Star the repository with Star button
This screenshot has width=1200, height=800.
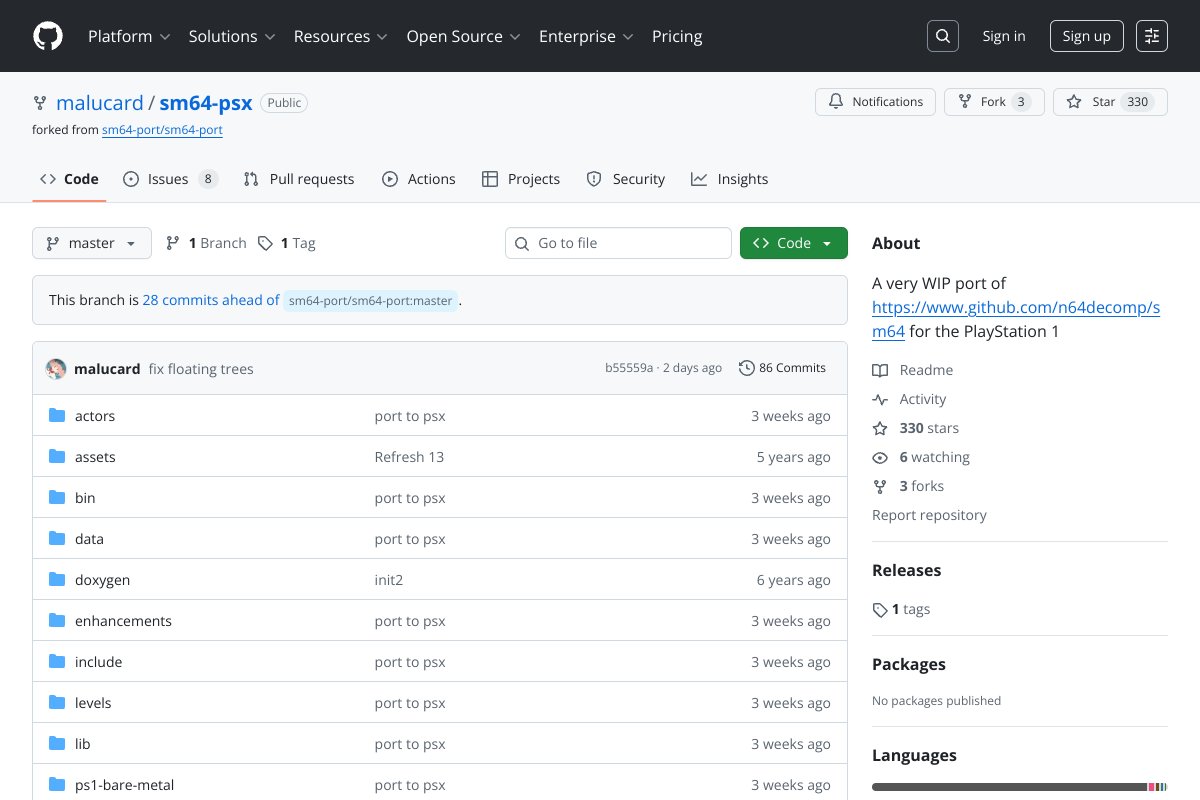(1110, 102)
